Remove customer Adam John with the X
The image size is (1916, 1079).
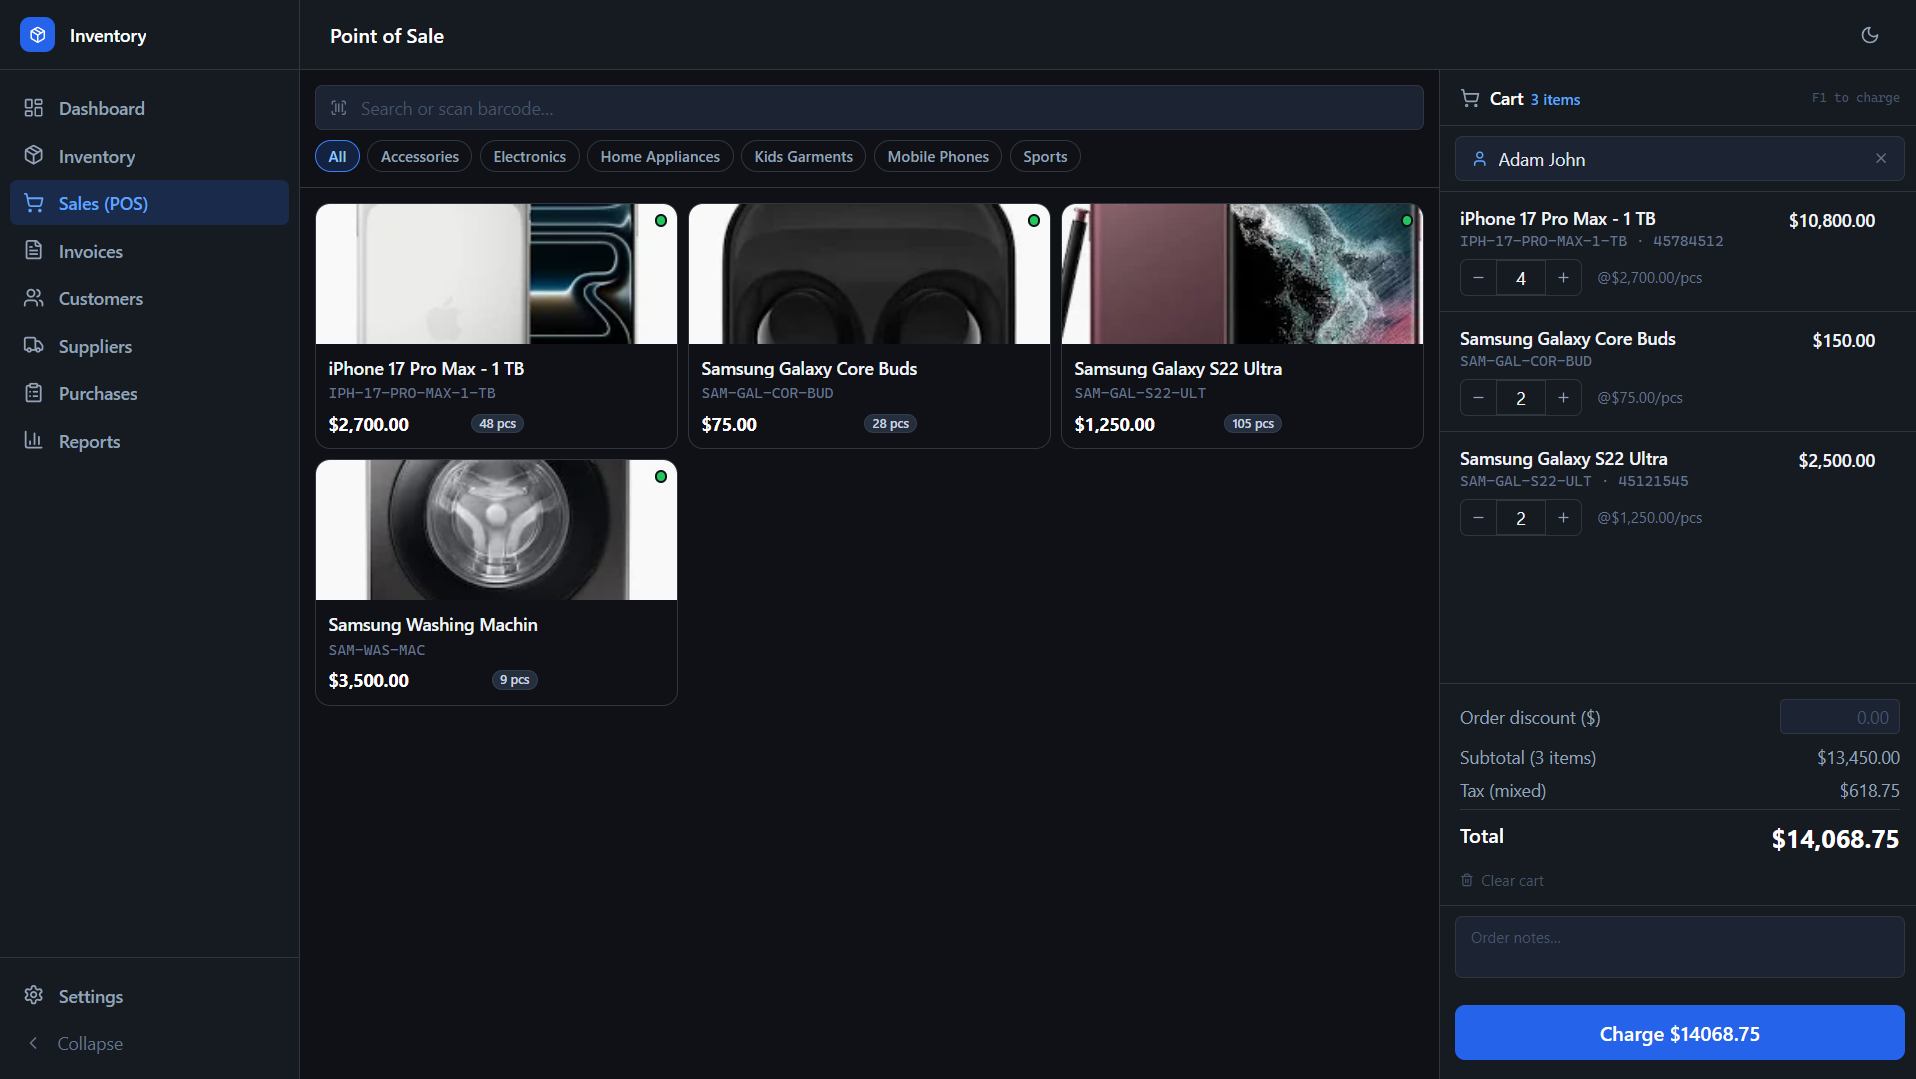[1881, 158]
